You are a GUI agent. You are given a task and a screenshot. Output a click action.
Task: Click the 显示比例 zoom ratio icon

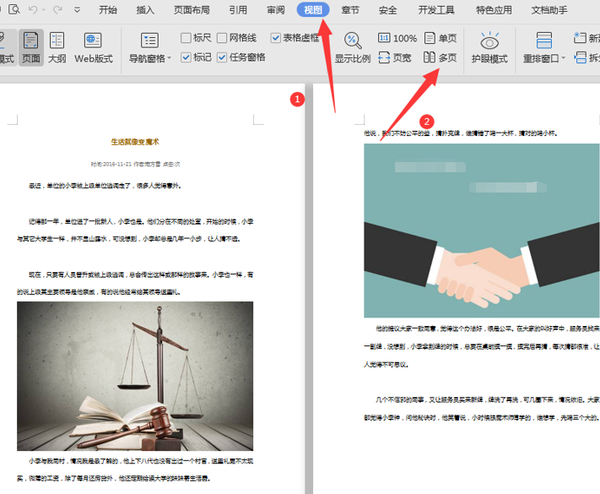352,47
